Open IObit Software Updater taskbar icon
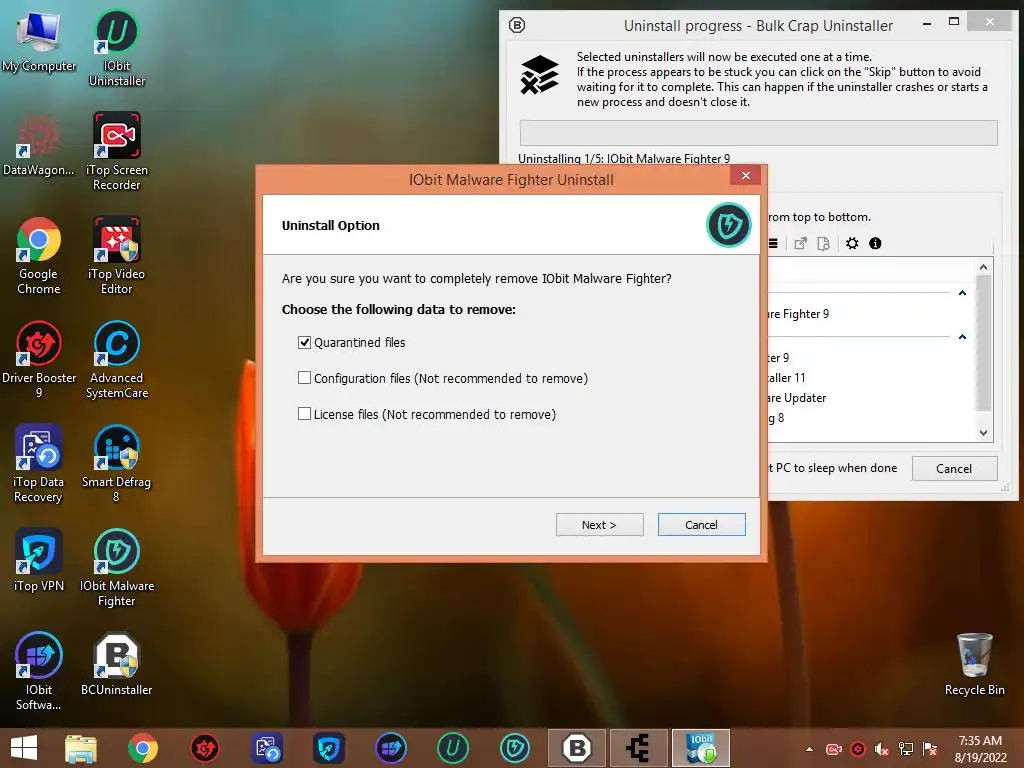1024x768 pixels. point(391,748)
